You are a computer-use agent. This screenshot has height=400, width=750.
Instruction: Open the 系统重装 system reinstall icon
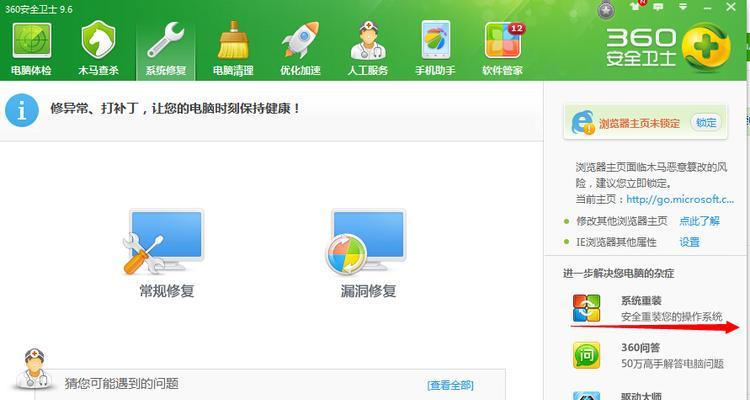586,308
